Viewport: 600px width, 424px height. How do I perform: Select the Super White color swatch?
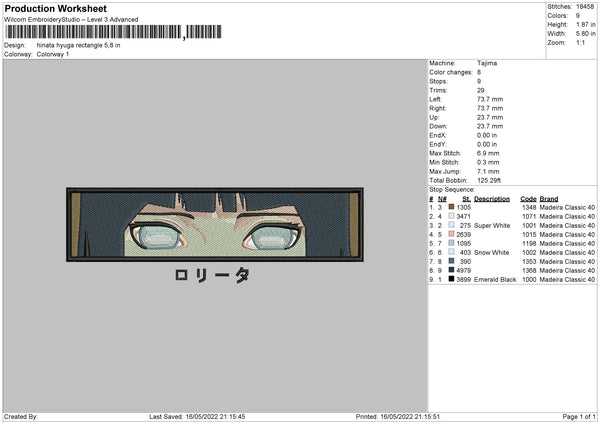coord(451,225)
